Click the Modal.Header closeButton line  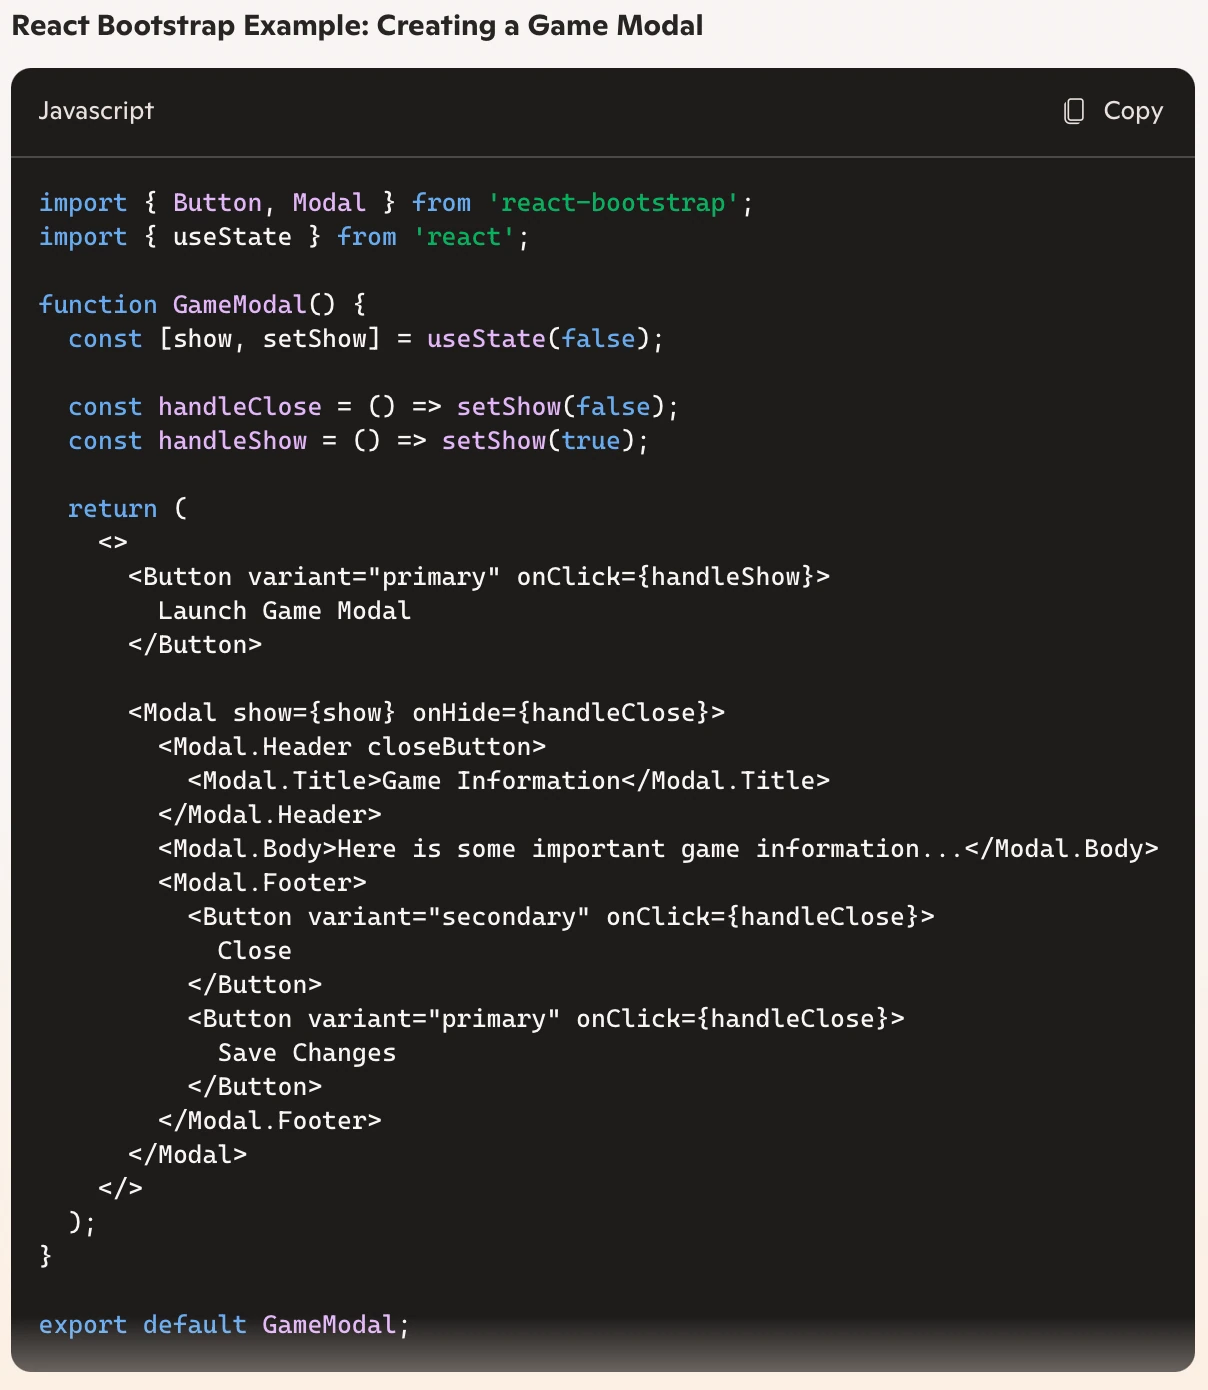[352, 747]
